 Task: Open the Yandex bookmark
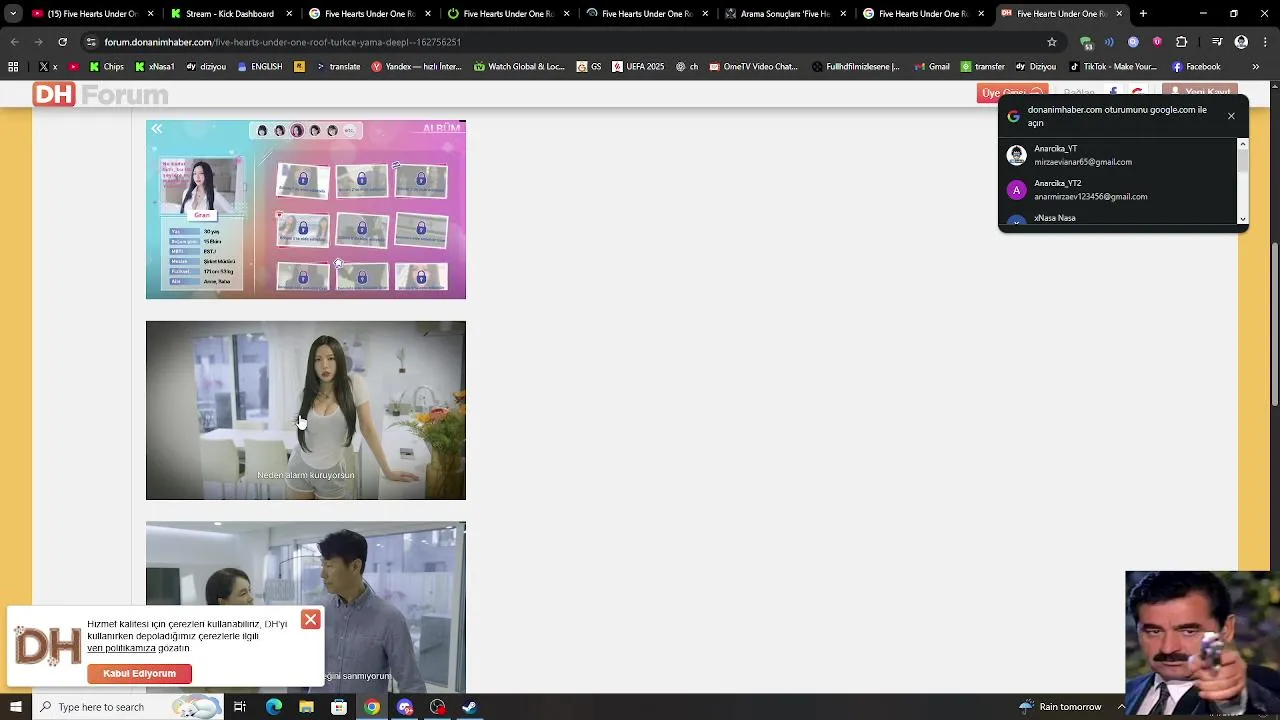coord(416,67)
